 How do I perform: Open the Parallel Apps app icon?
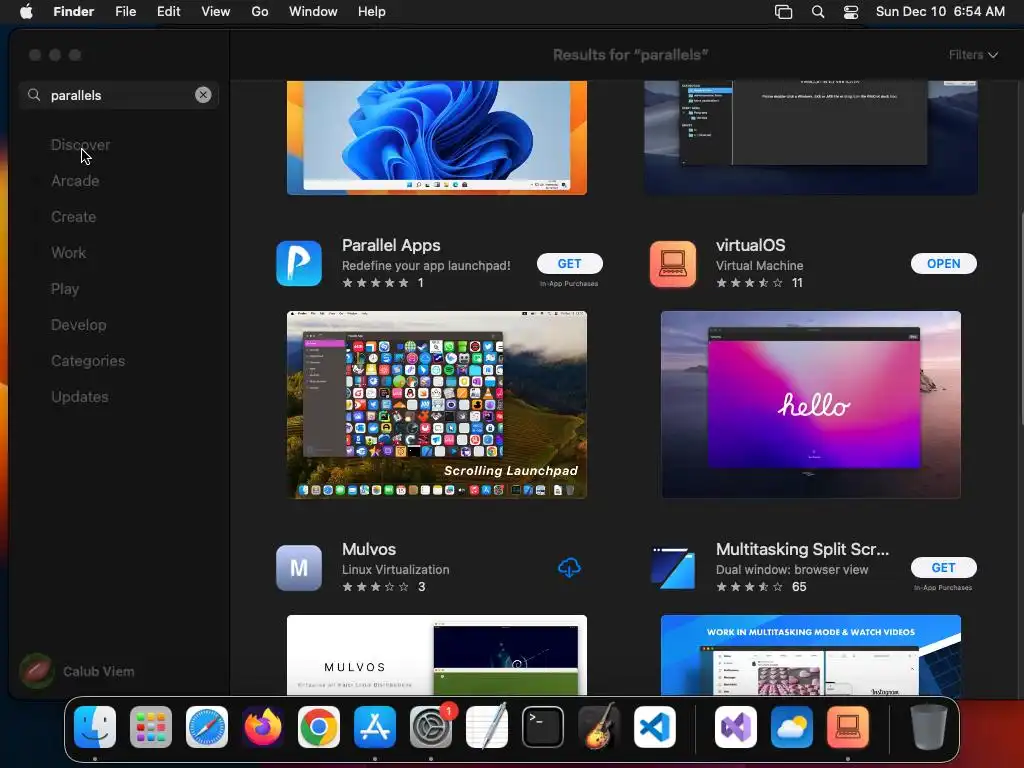298,264
